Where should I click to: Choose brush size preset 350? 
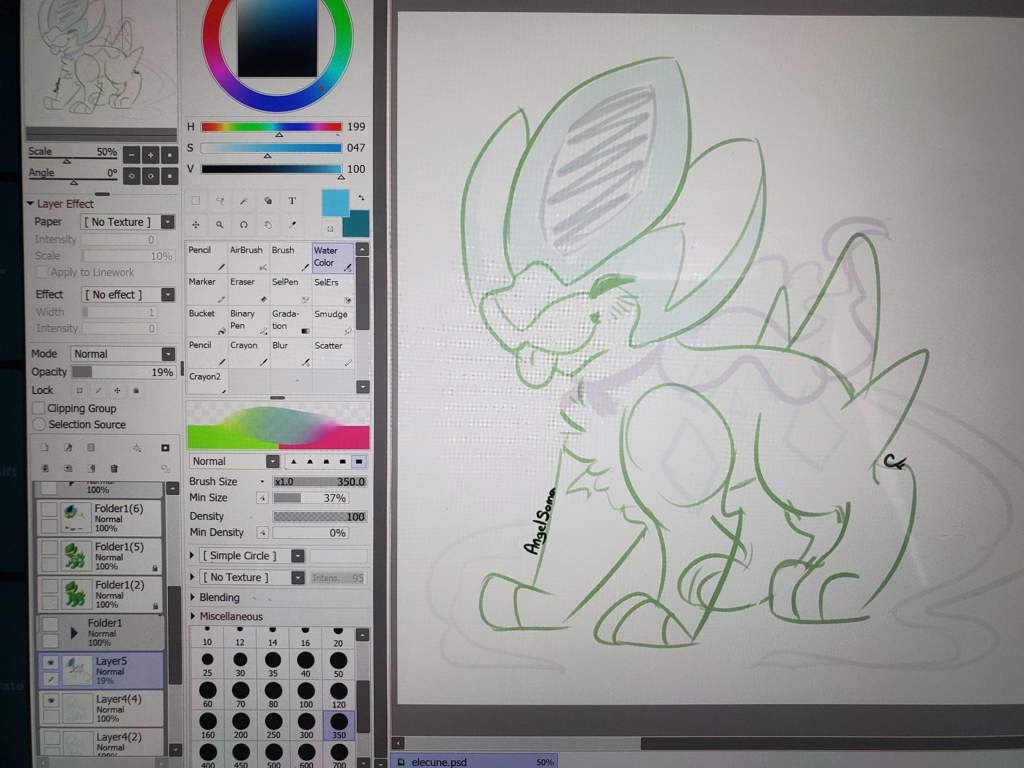(x=339, y=726)
